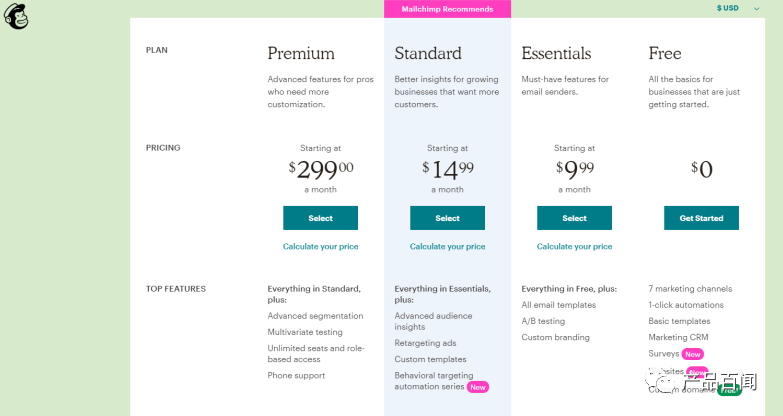Click the New badge beside Surveys
This screenshot has width=783, height=416.
[x=693, y=354]
